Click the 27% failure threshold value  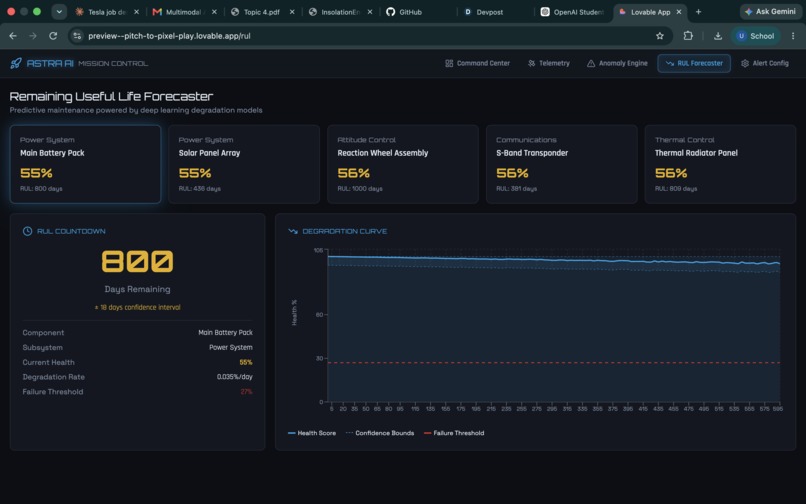(x=246, y=392)
